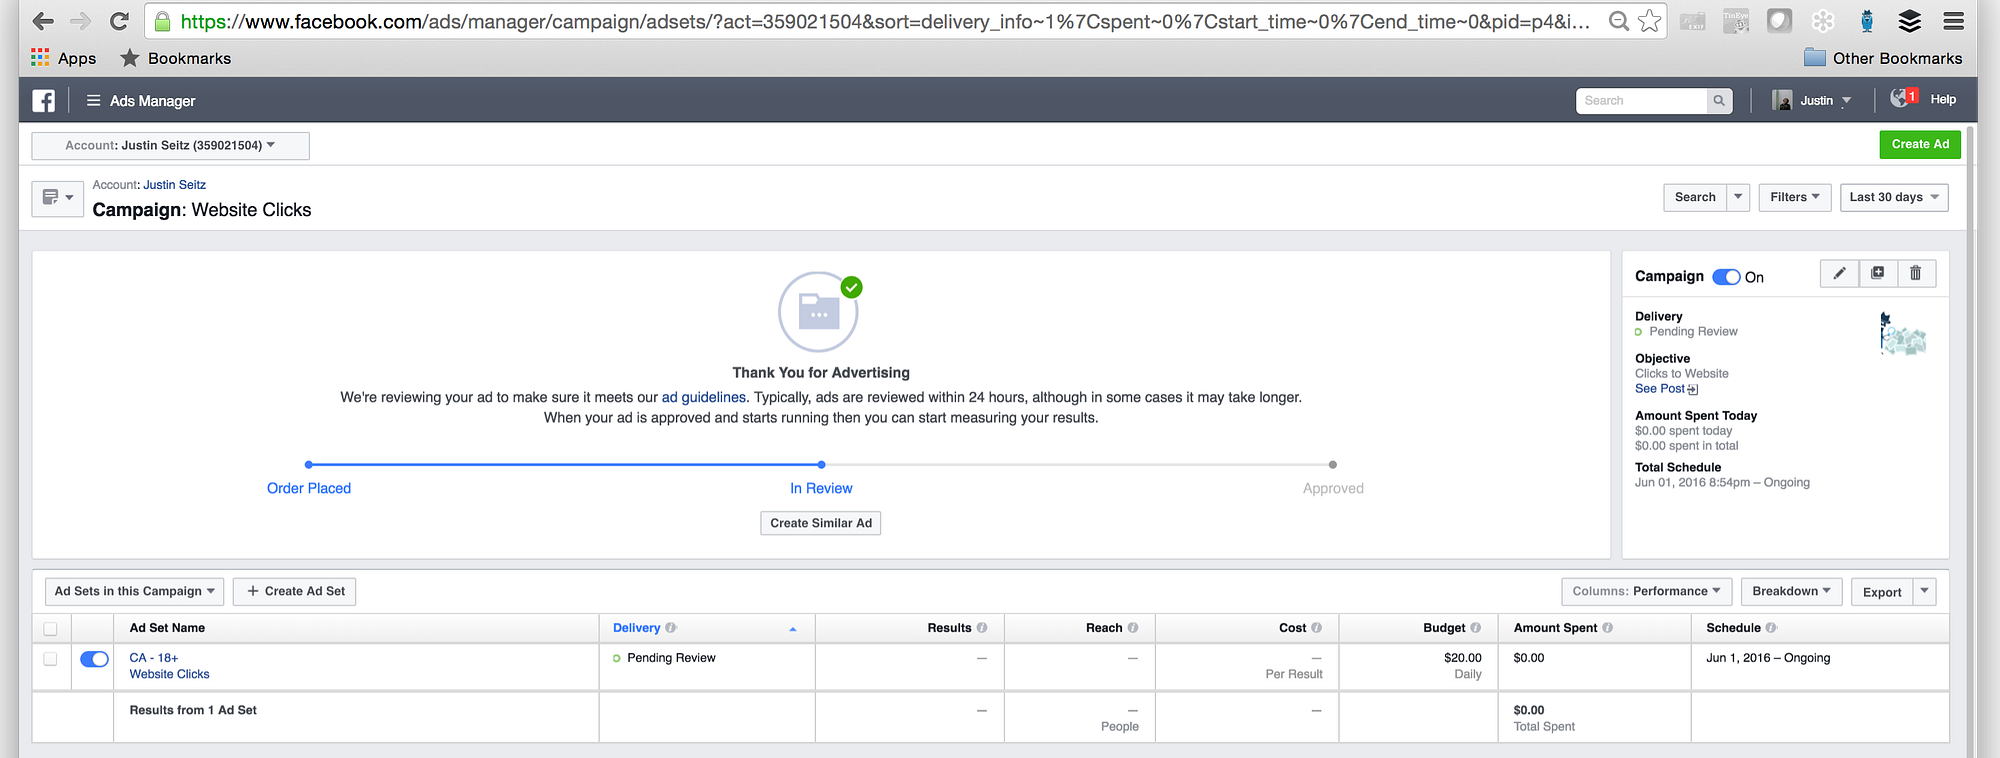Delete campaign with the trash icon
The height and width of the screenshot is (758, 2000).
coord(1915,273)
